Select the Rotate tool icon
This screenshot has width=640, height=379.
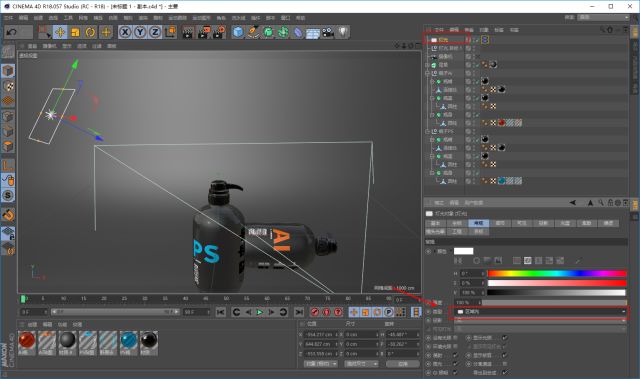point(90,32)
